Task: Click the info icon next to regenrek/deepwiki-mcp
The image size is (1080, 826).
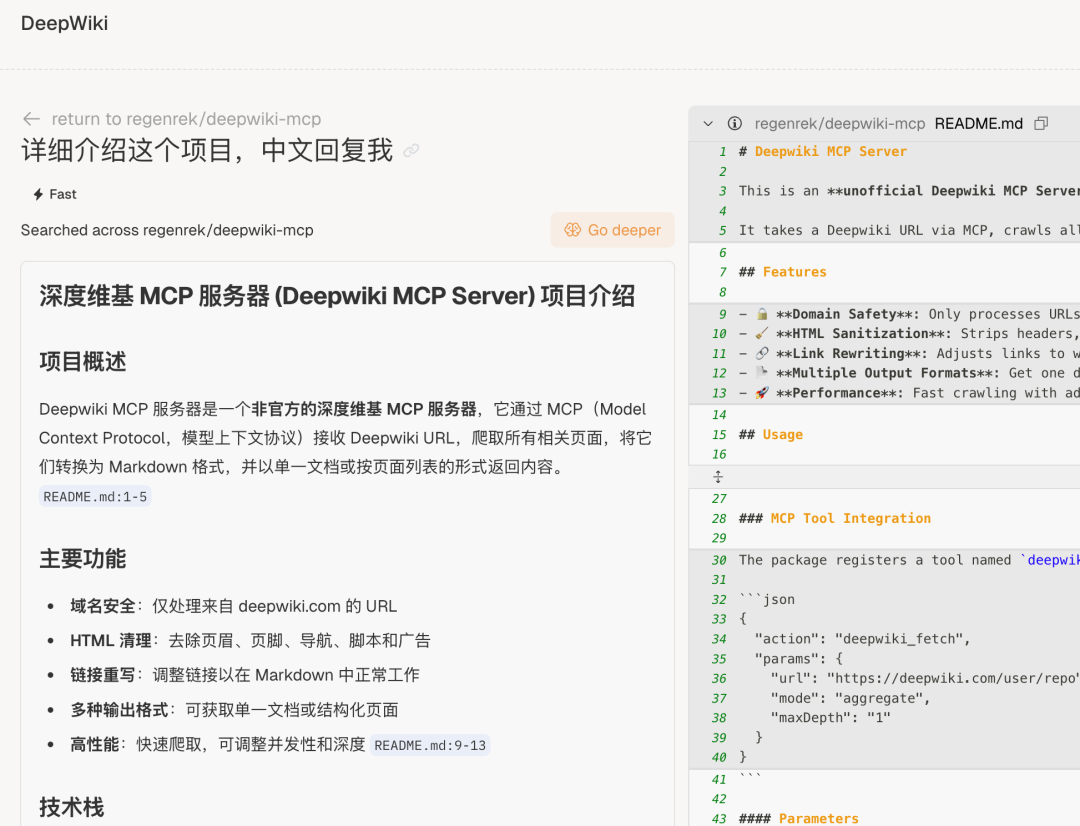Action: tap(735, 124)
